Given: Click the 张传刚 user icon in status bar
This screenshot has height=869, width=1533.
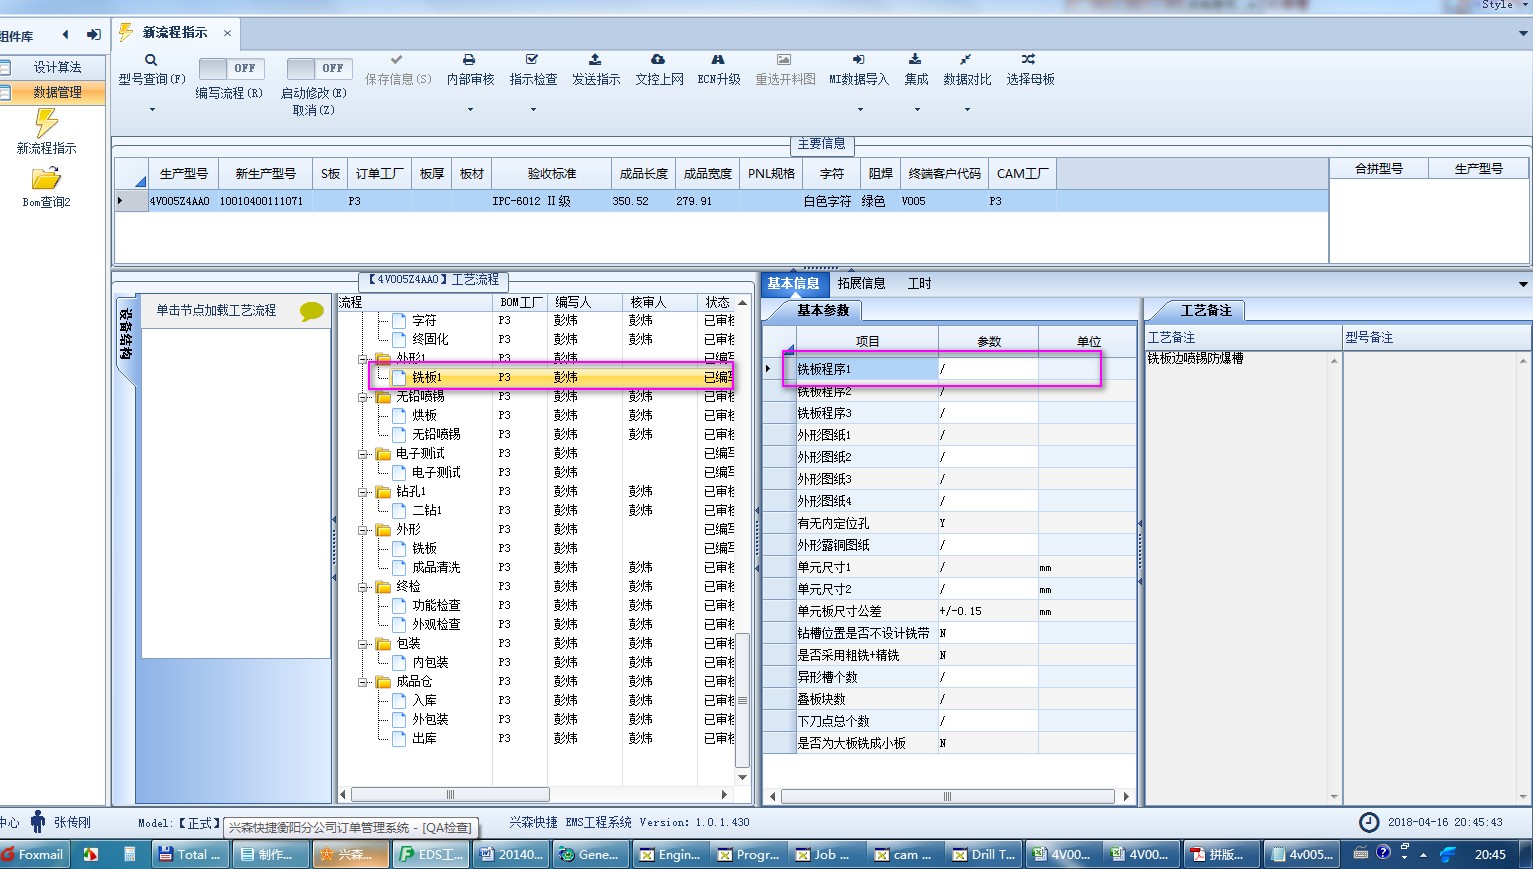Looking at the screenshot, I should tap(38, 822).
